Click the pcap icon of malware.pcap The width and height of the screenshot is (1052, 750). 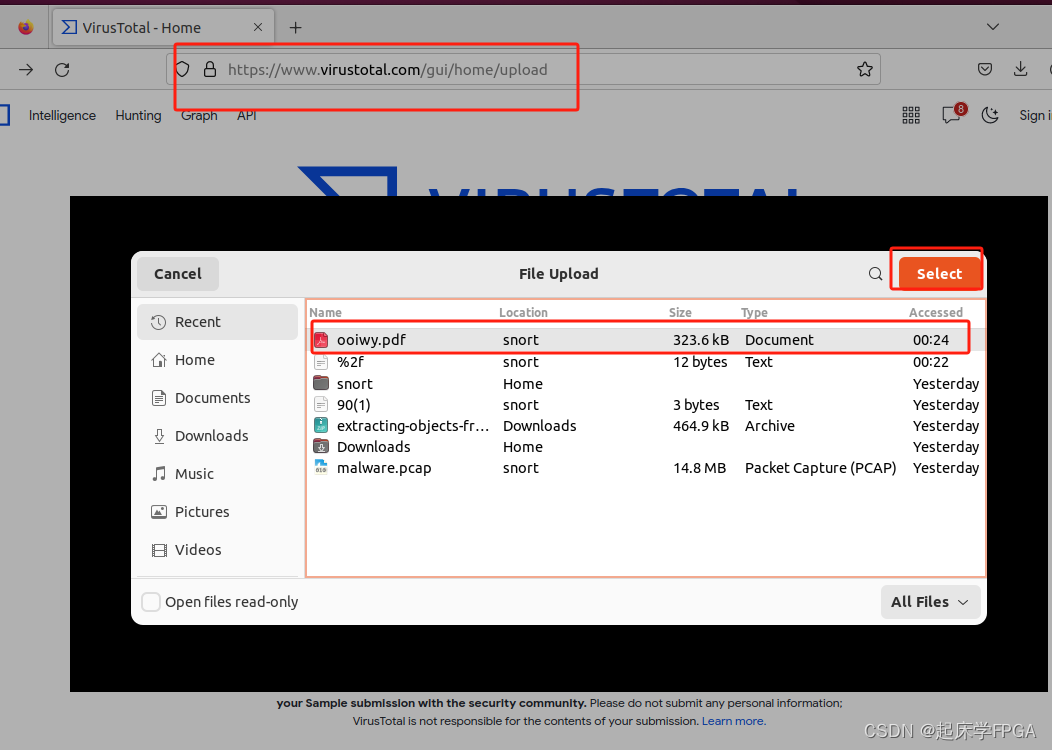[x=321, y=468]
